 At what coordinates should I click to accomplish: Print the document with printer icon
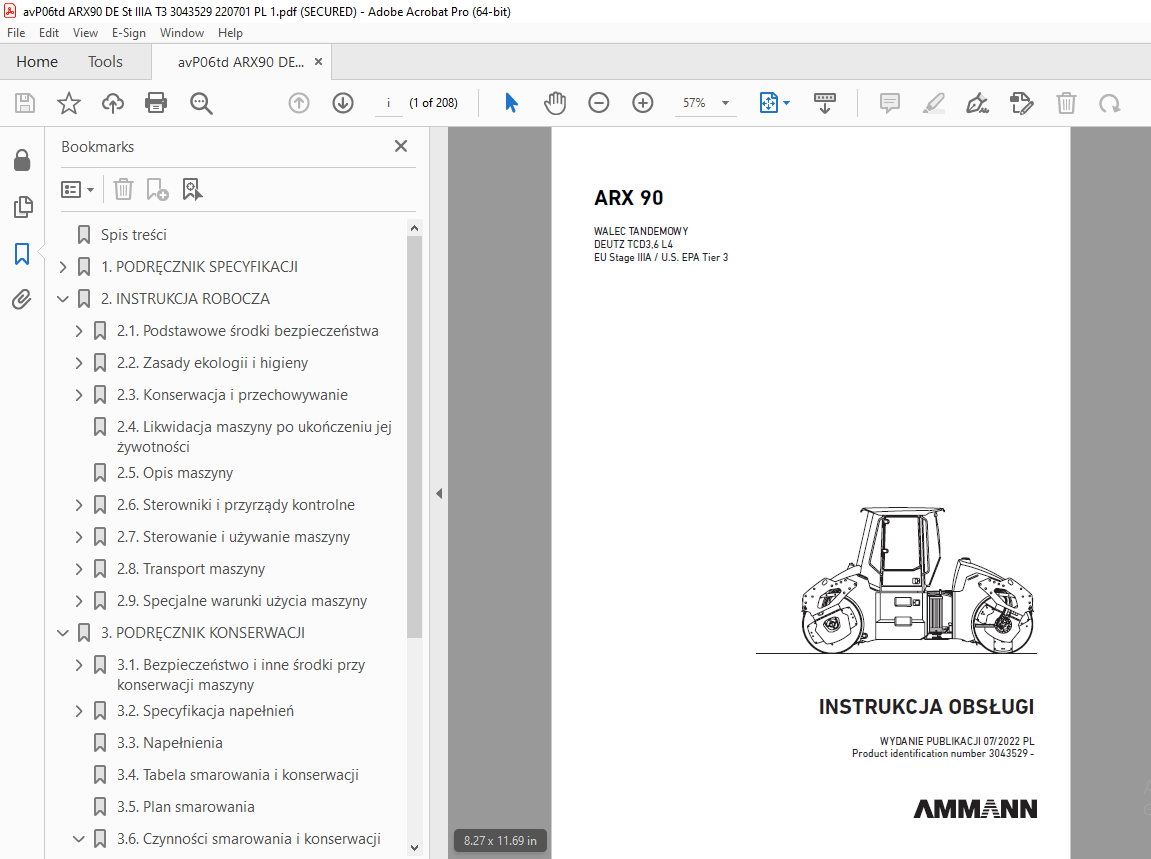pyautogui.click(x=156, y=103)
